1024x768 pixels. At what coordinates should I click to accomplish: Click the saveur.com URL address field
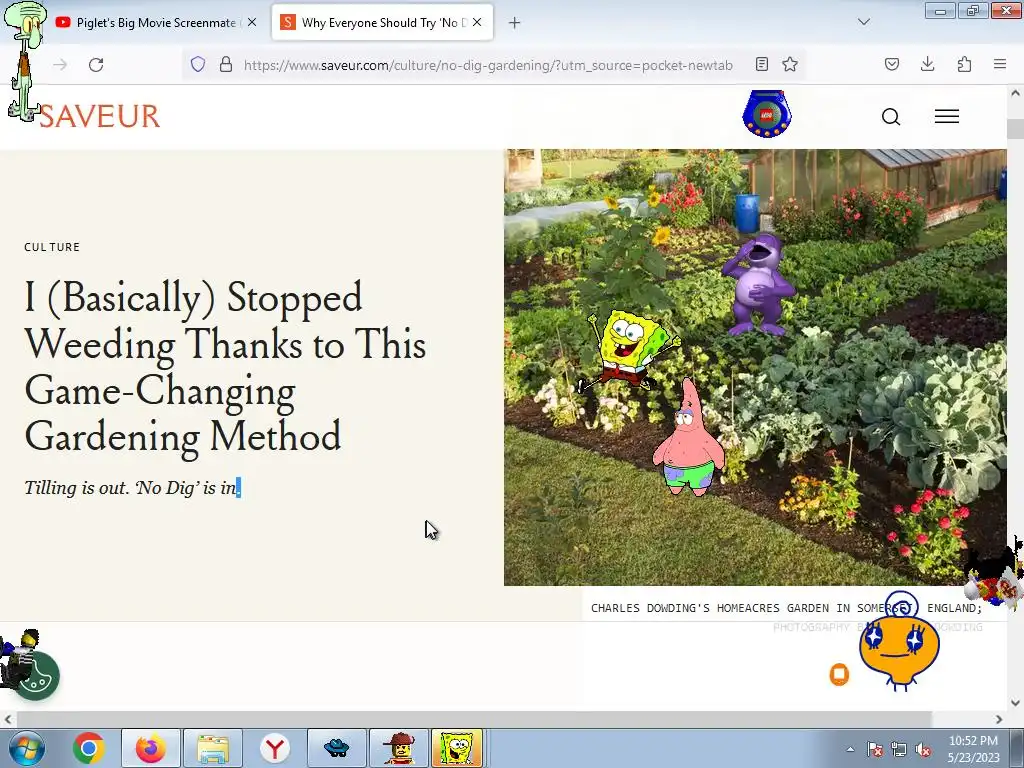click(488, 65)
